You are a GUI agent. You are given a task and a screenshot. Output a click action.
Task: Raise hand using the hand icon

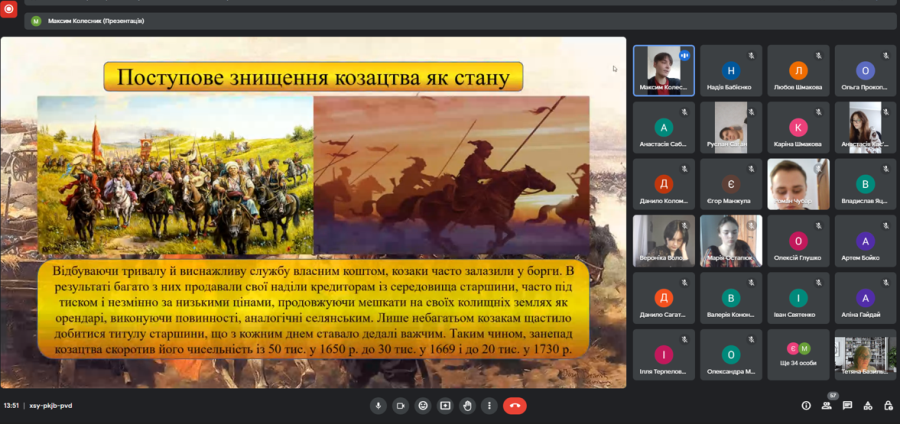coord(467,406)
